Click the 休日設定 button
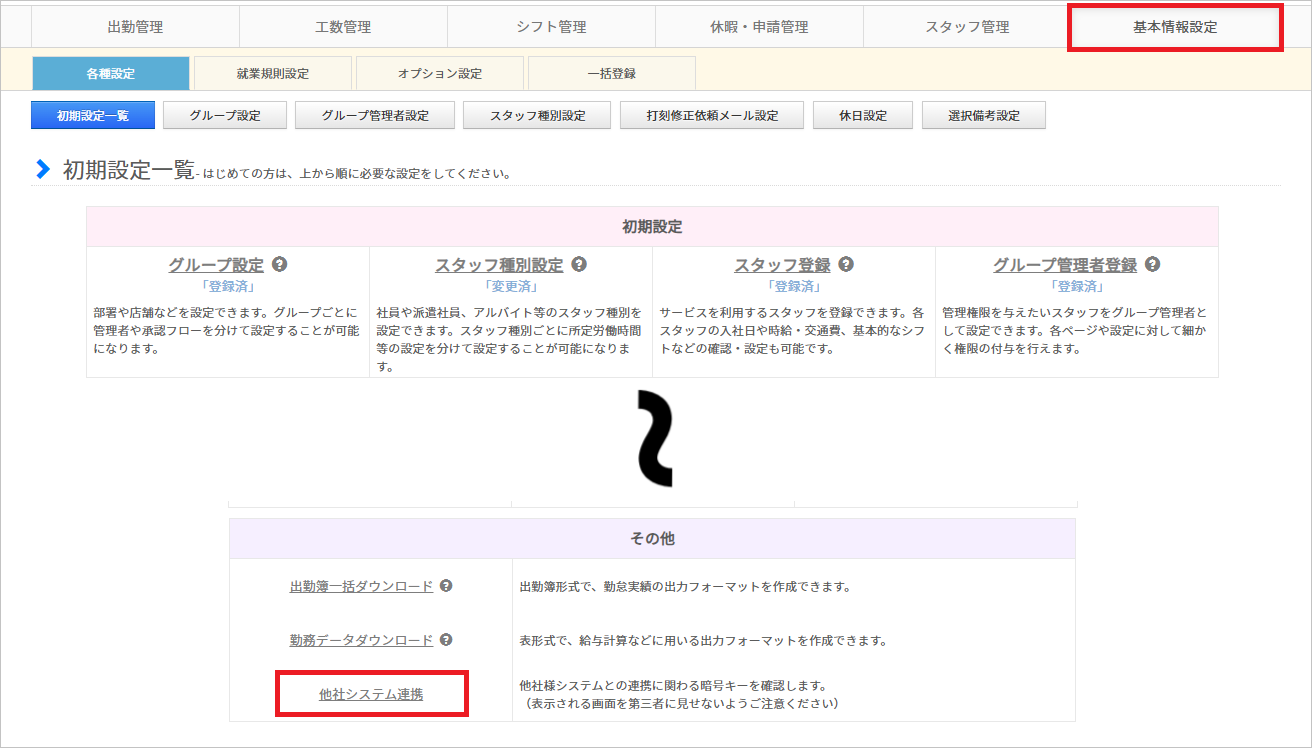This screenshot has height=748, width=1312. coord(863,115)
